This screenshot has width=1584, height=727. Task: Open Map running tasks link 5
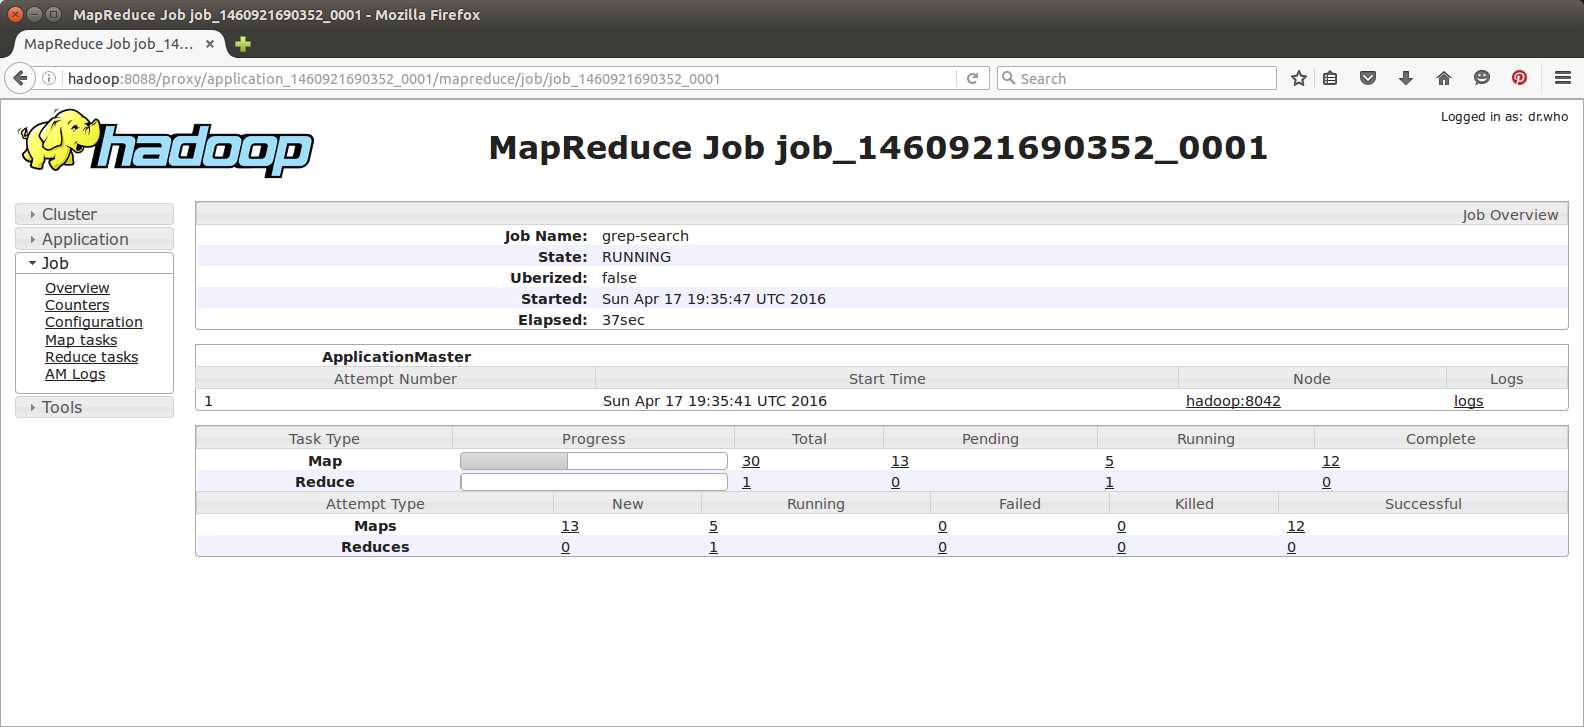[1109, 461]
